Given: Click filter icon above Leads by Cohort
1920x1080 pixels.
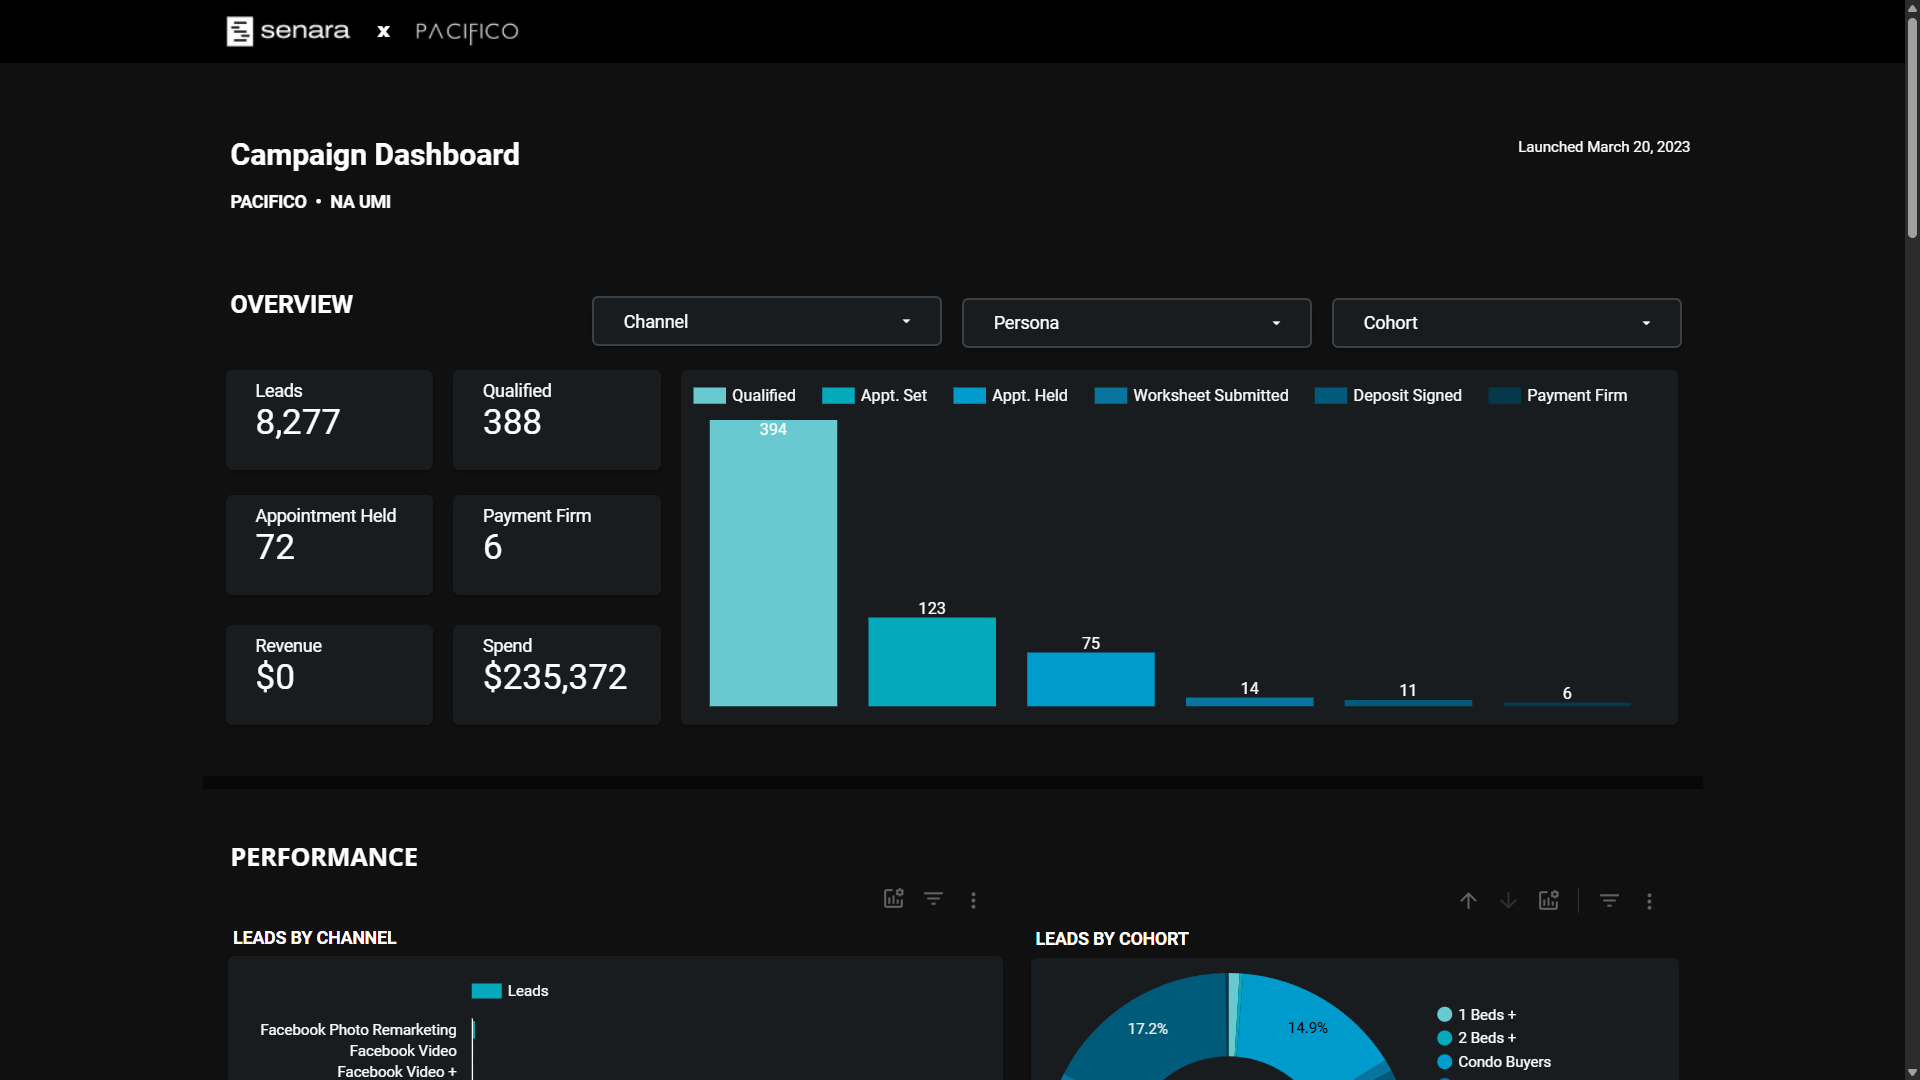Looking at the screenshot, I should tap(1609, 901).
